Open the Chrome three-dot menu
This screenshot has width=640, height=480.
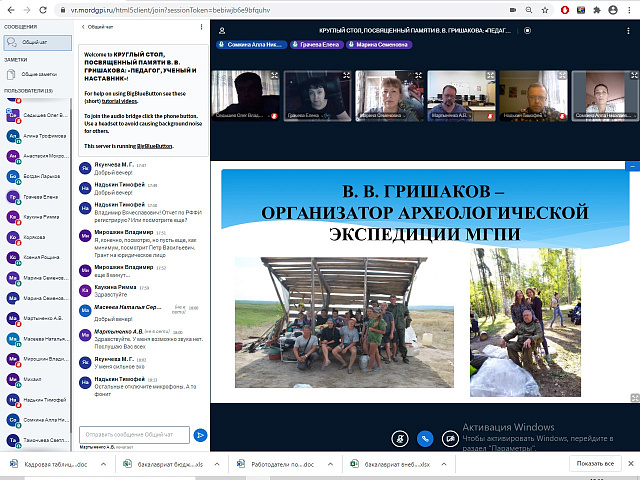[x=629, y=10]
